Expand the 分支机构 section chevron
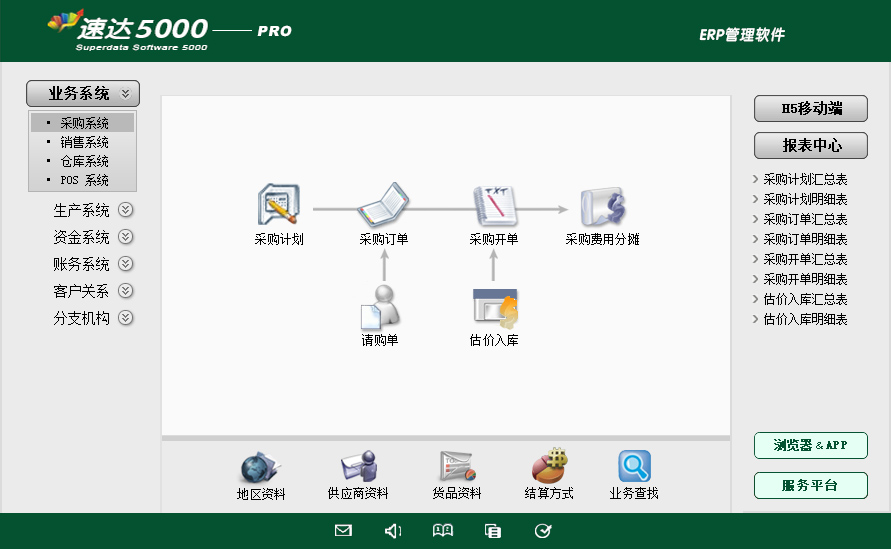This screenshot has height=549, width=891. pos(126,318)
